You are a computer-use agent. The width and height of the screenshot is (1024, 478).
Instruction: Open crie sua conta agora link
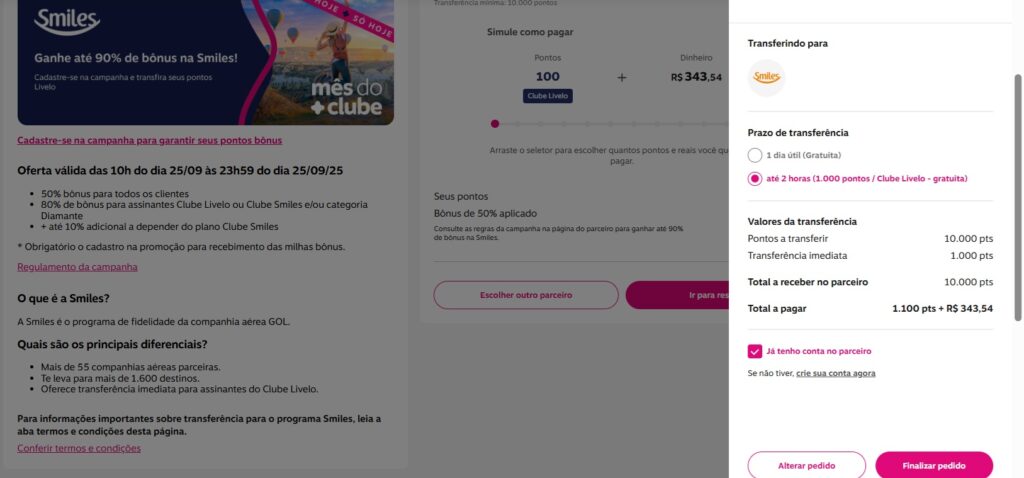(x=835, y=374)
